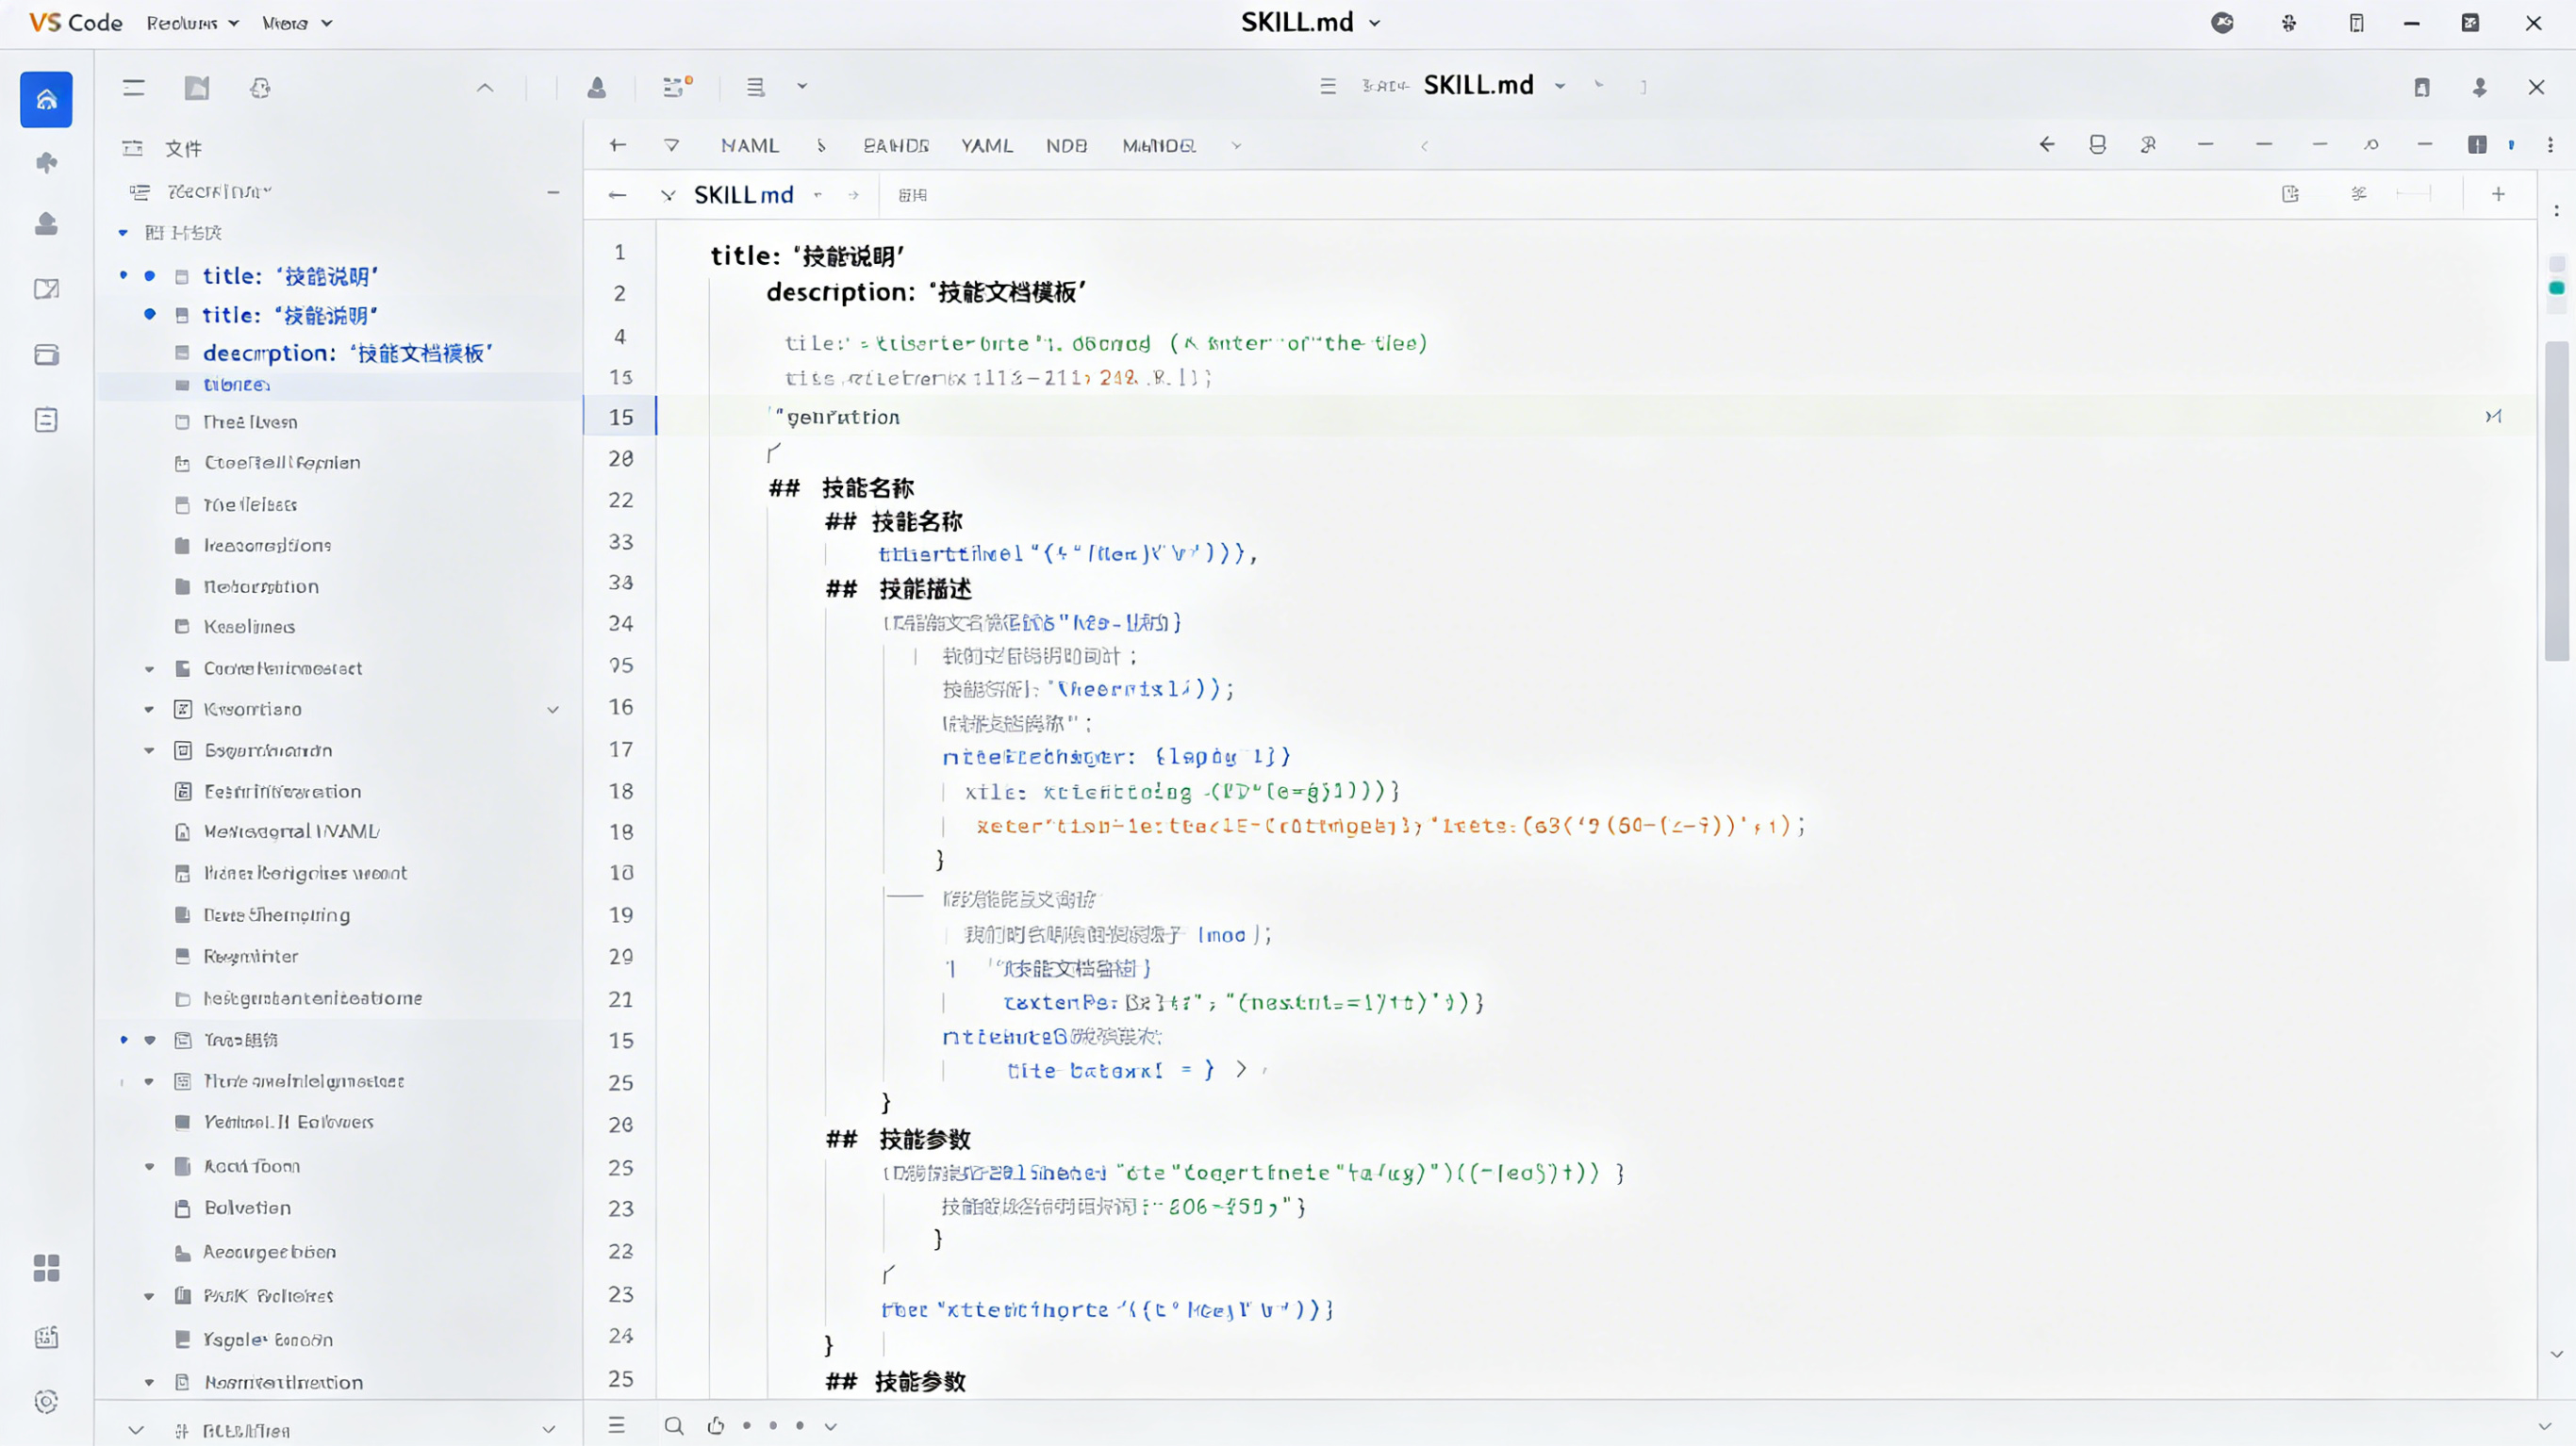
Task: Collapse the bottom explorer section with the chevron
Action: (x=136, y=1431)
